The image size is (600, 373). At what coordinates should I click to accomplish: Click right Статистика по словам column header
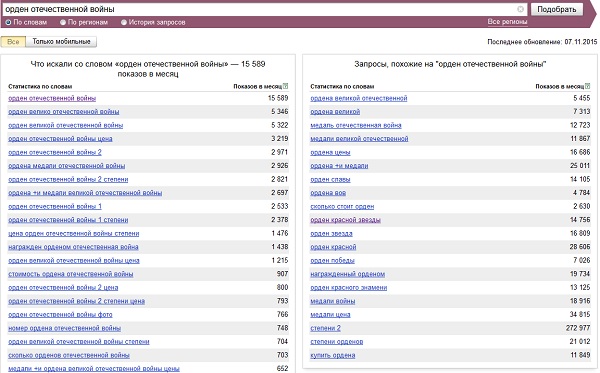coord(342,86)
